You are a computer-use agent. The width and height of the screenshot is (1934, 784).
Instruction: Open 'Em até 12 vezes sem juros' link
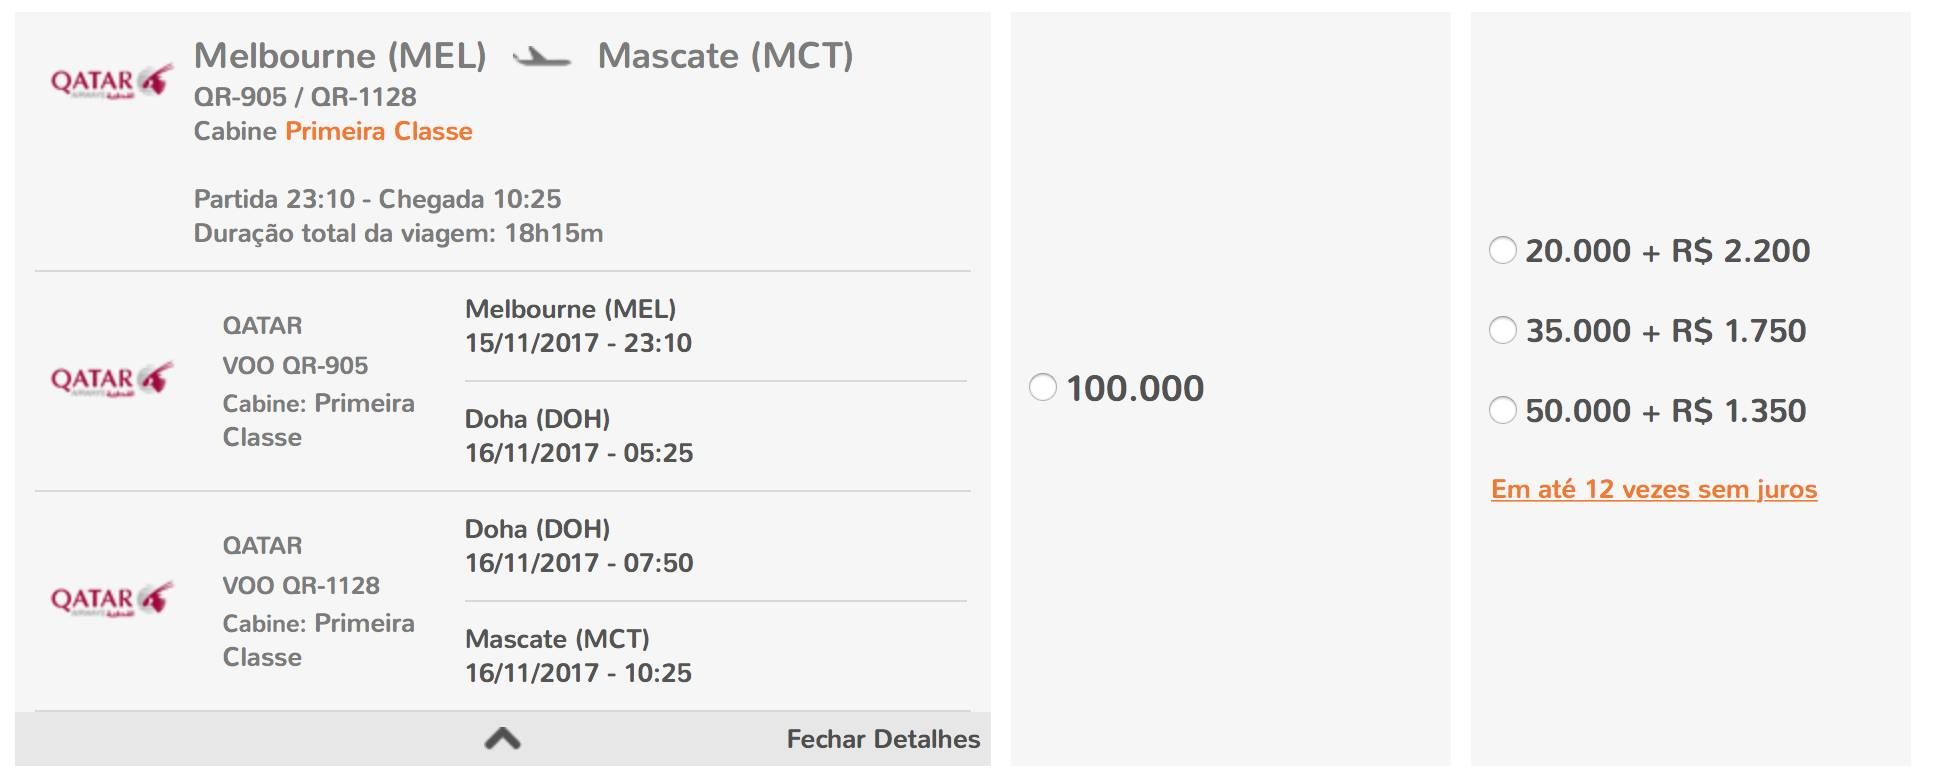1654,489
